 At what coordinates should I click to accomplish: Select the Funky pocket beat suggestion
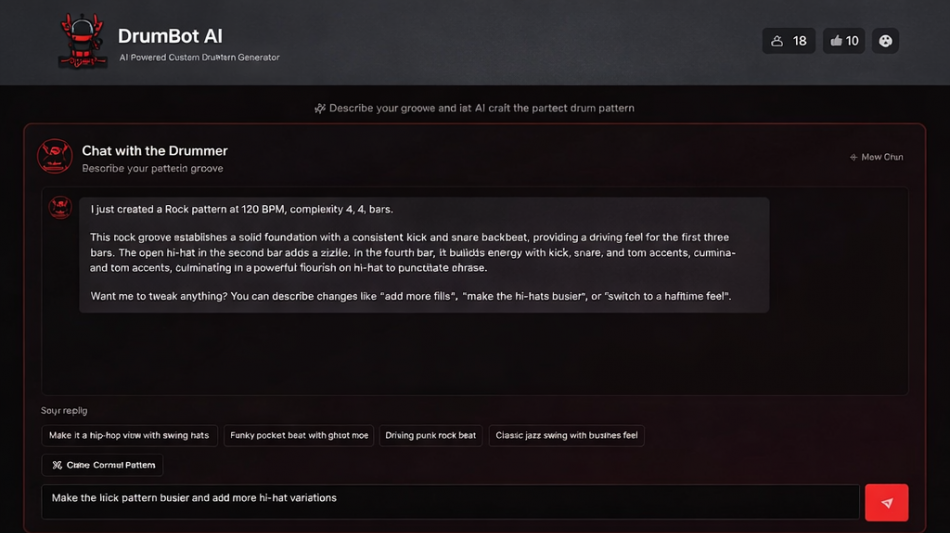[299, 436]
